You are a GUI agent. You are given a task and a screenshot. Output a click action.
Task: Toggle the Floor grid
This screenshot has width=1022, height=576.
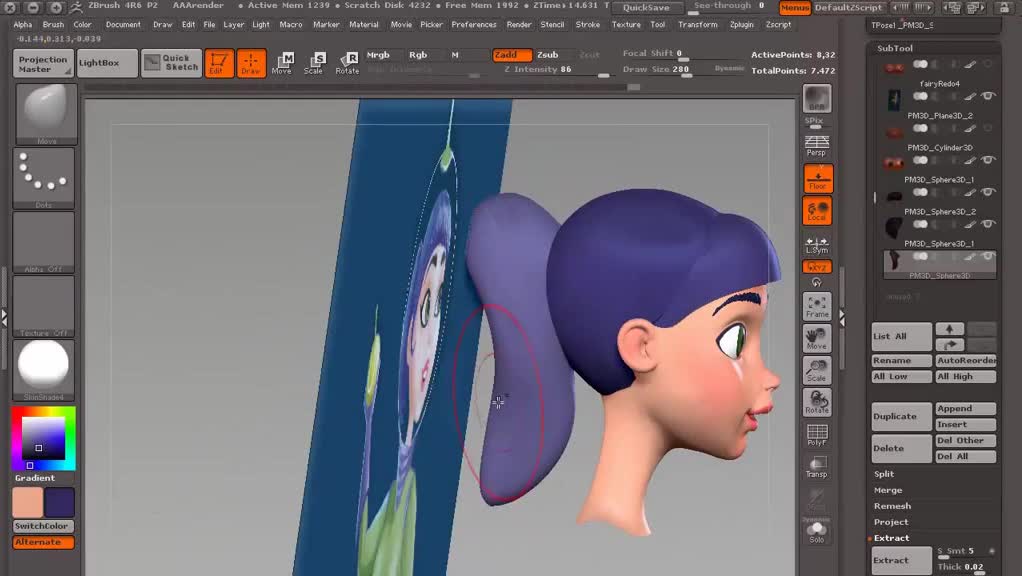pyautogui.click(x=817, y=179)
